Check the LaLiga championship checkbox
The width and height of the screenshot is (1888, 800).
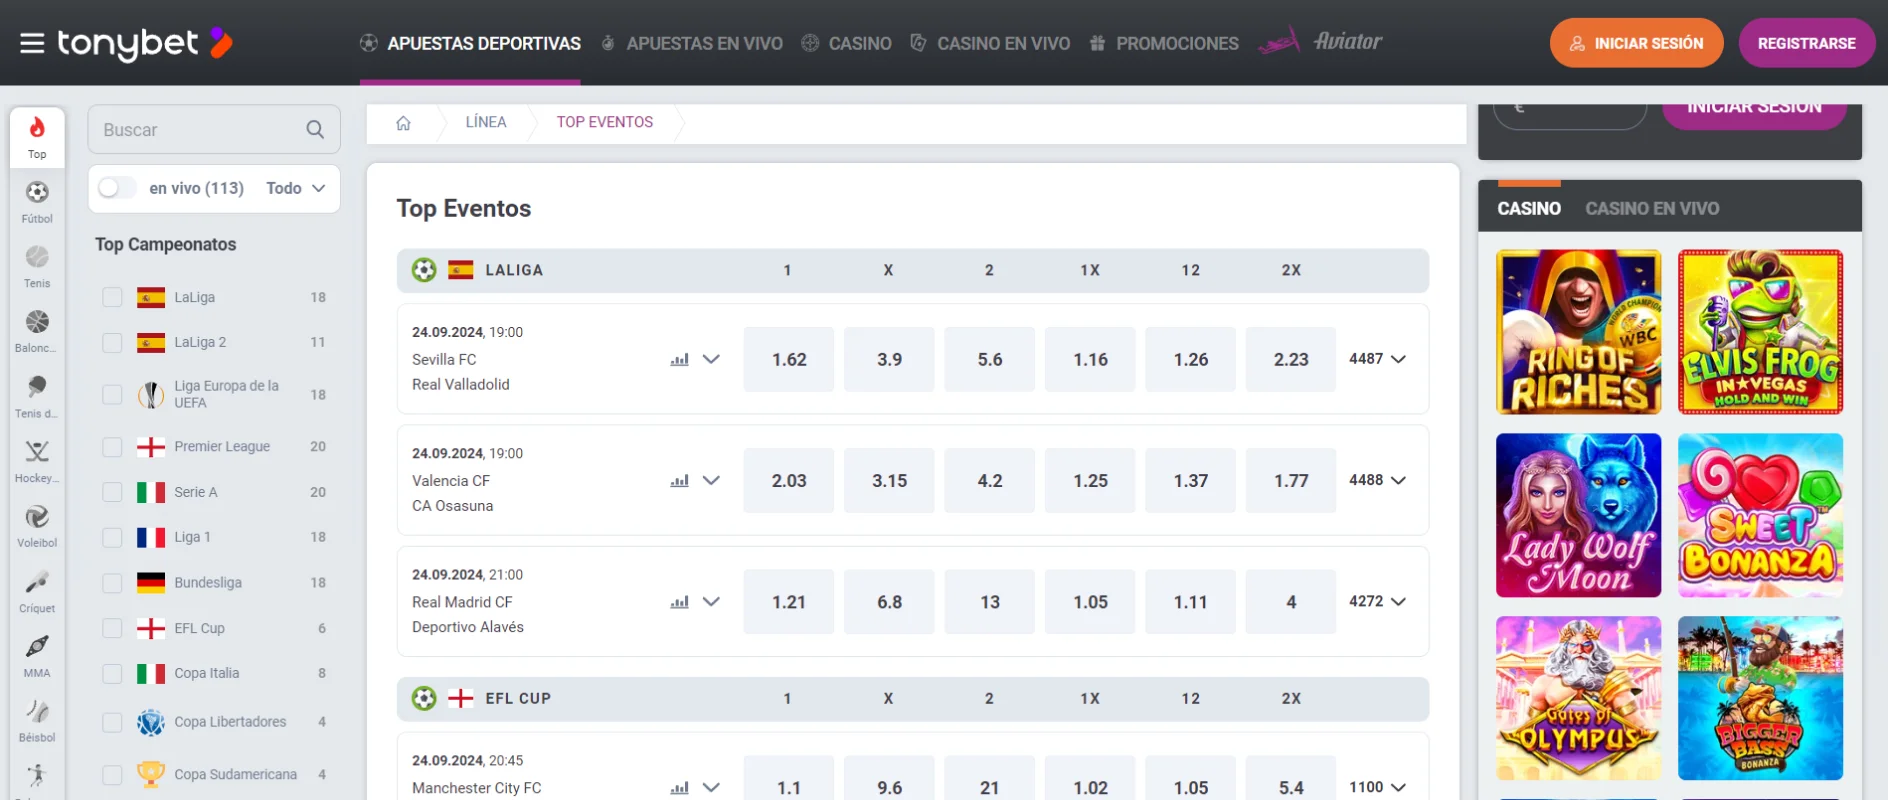(112, 297)
